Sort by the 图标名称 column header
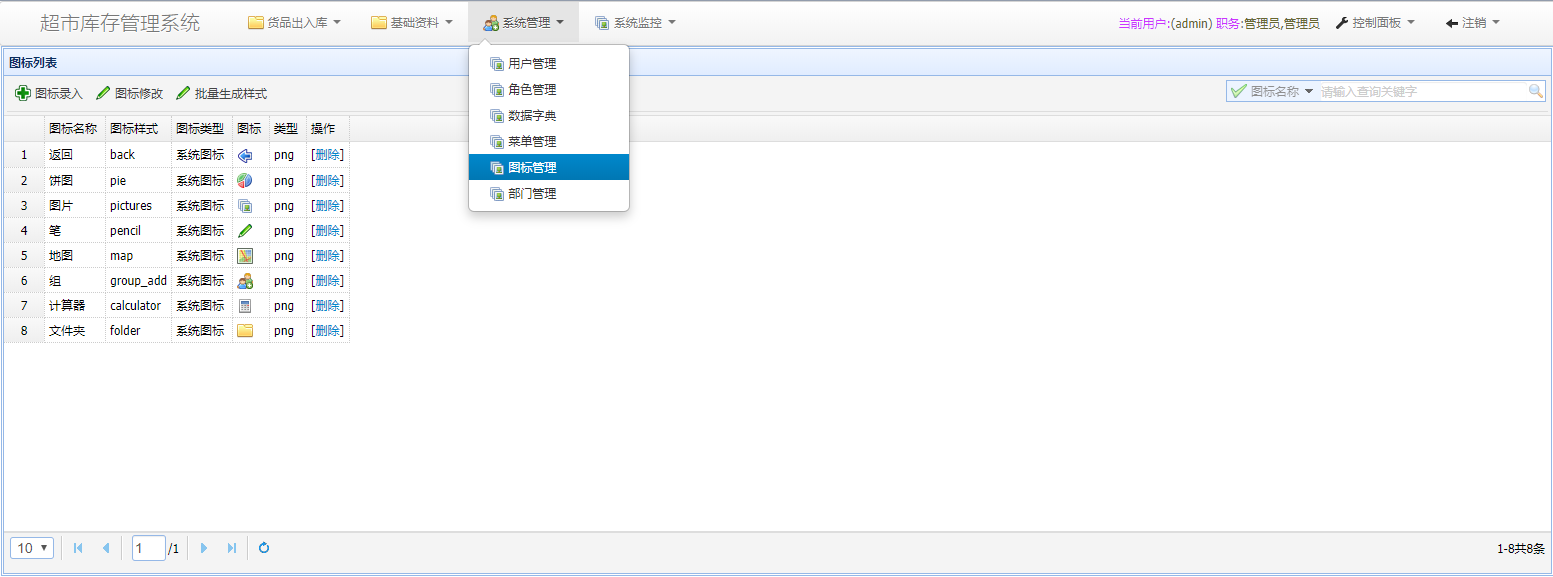The height and width of the screenshot is (577, 1553). coord(74,129)
